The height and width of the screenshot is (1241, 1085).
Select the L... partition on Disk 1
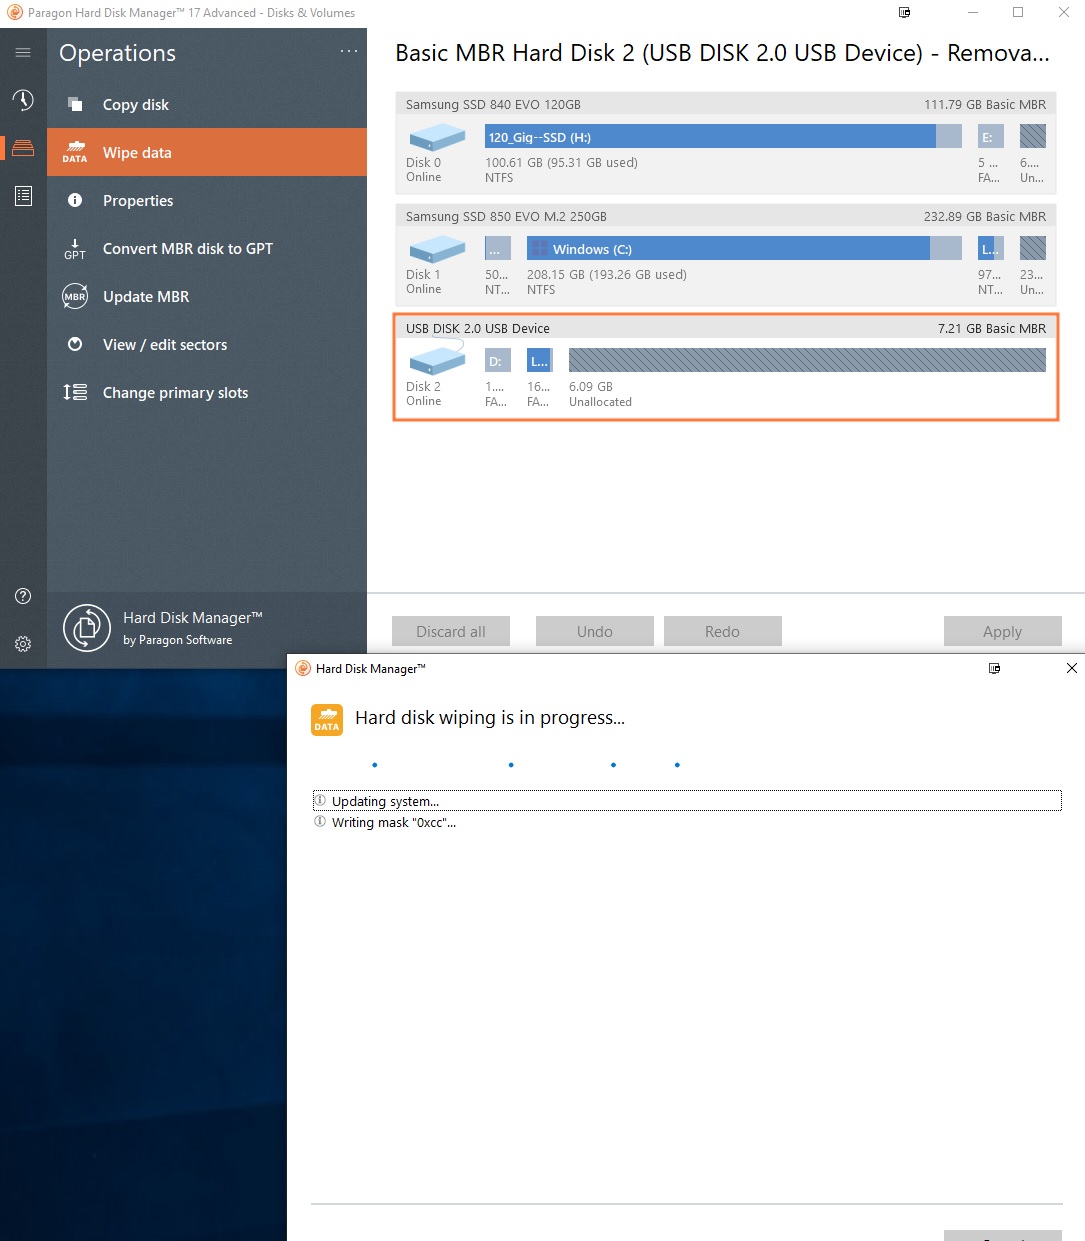click(x=990, y=249)
